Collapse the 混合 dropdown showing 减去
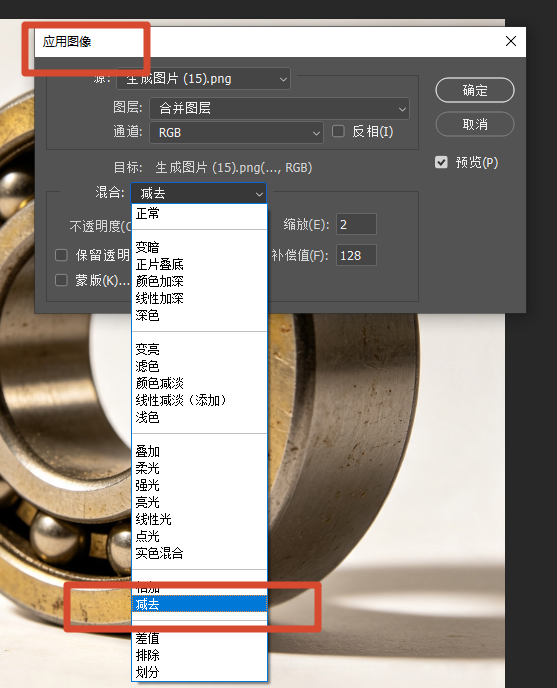Screen dimensions: 557x688 199,194
